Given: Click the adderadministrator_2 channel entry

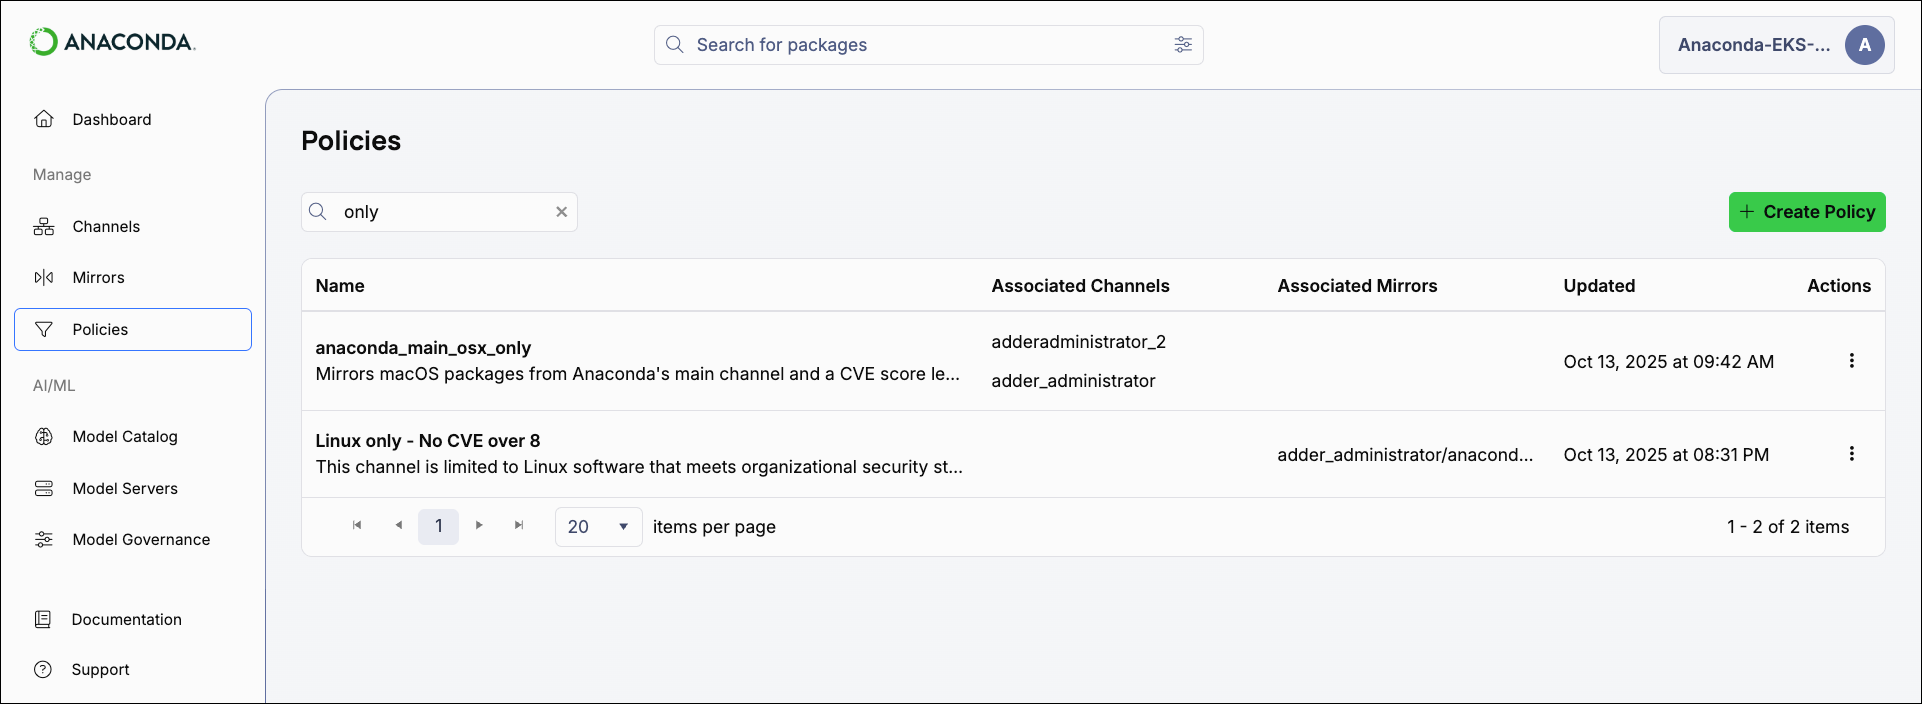Looking at the screenshot, I should pos(1079,342).
